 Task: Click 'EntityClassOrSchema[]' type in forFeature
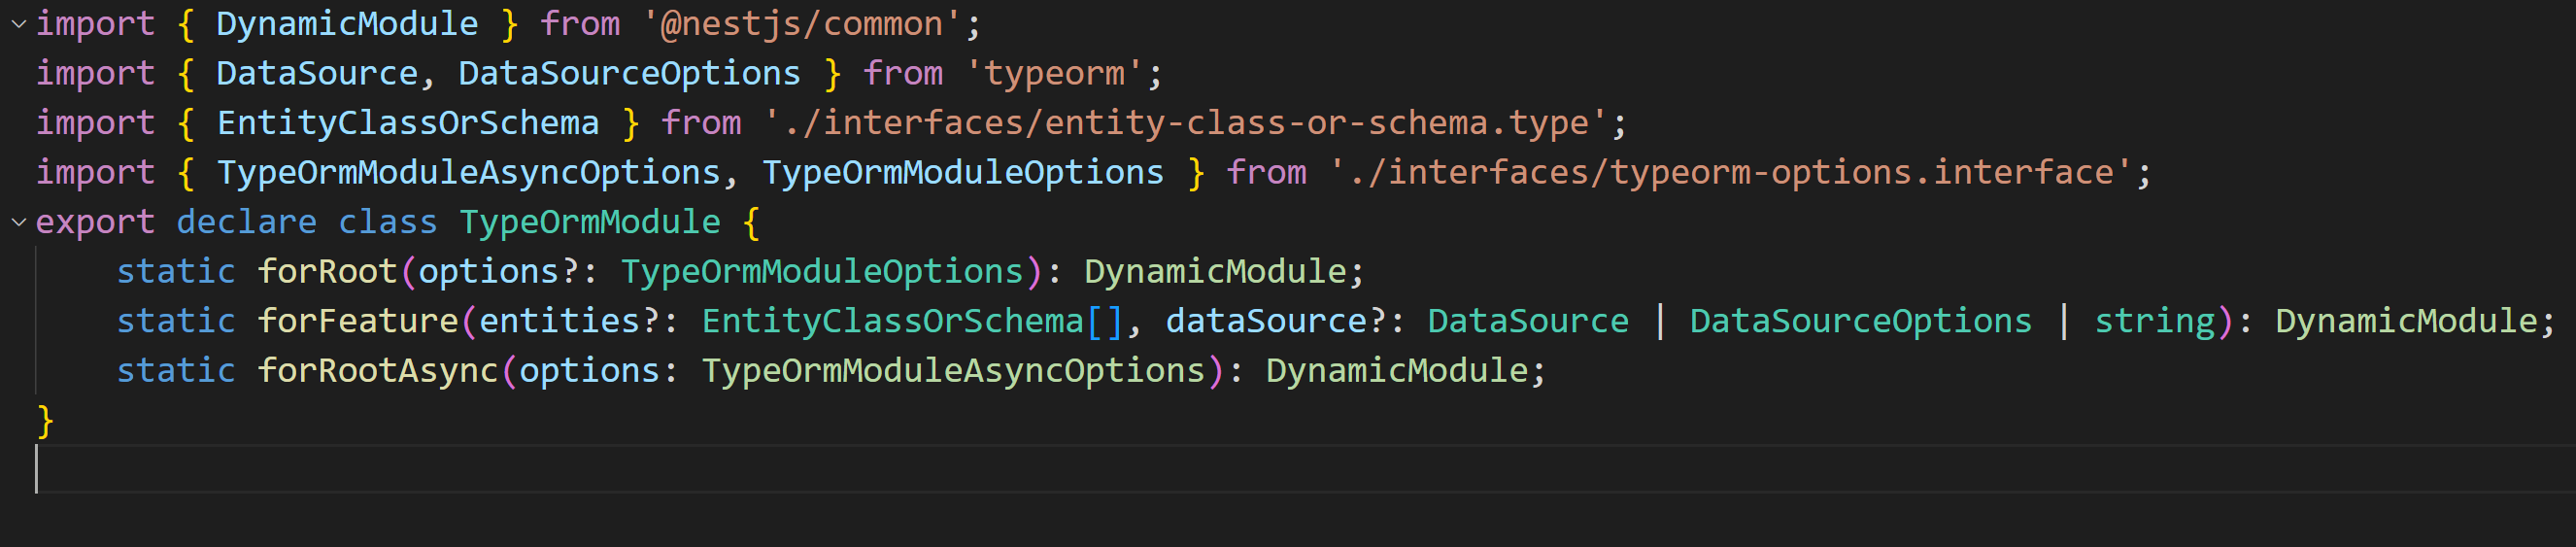click(913, 321)
